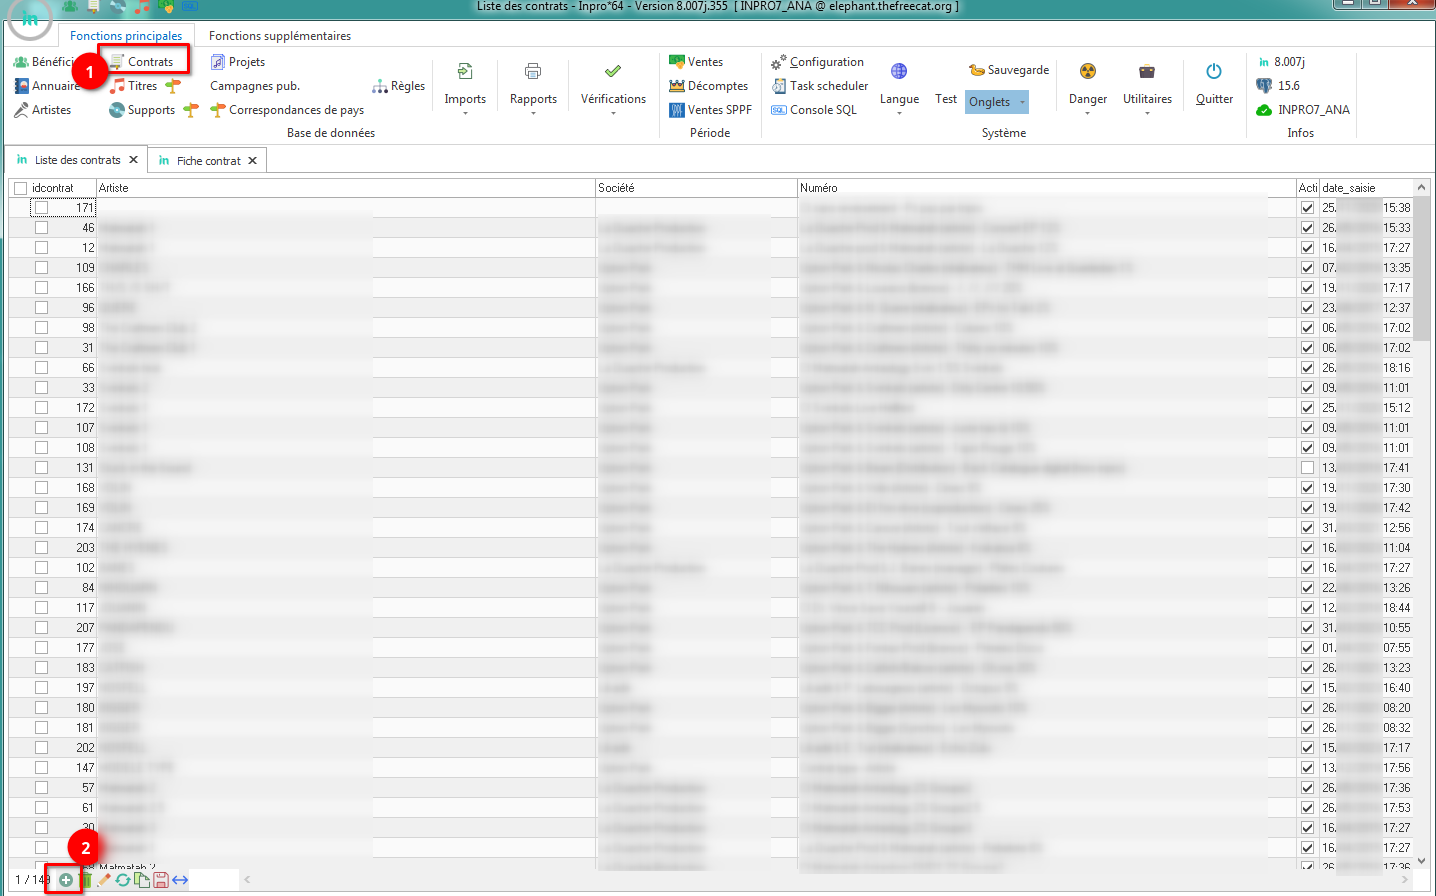Delete record with trash icon
The width and height of the screenshot is (1436, 896).
pyautogui.click(x=86, y=880)
